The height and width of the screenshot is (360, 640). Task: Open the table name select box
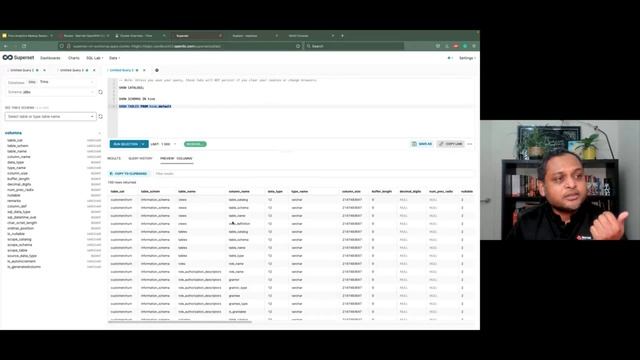pos(51,117)
